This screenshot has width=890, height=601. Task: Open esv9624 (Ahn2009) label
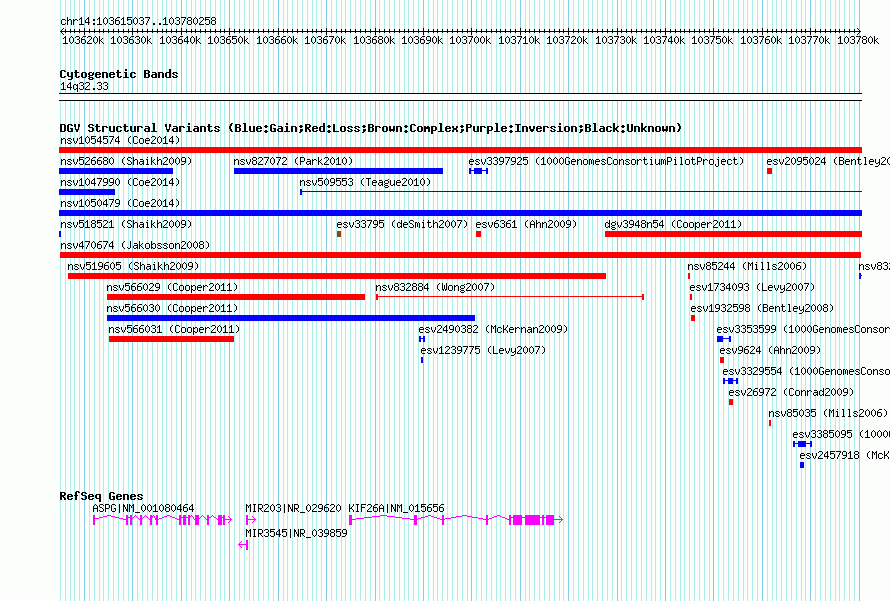tap(770, 350)
